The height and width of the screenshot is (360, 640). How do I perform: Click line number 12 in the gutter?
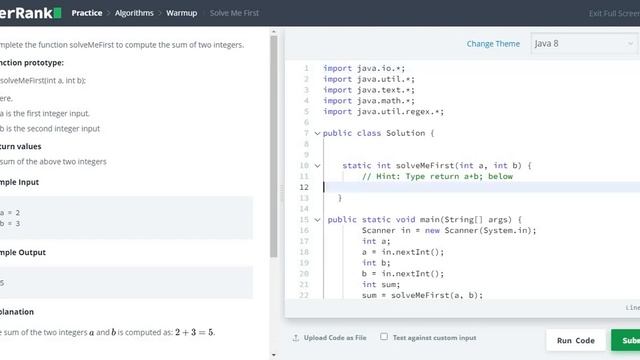coord(304,187)
